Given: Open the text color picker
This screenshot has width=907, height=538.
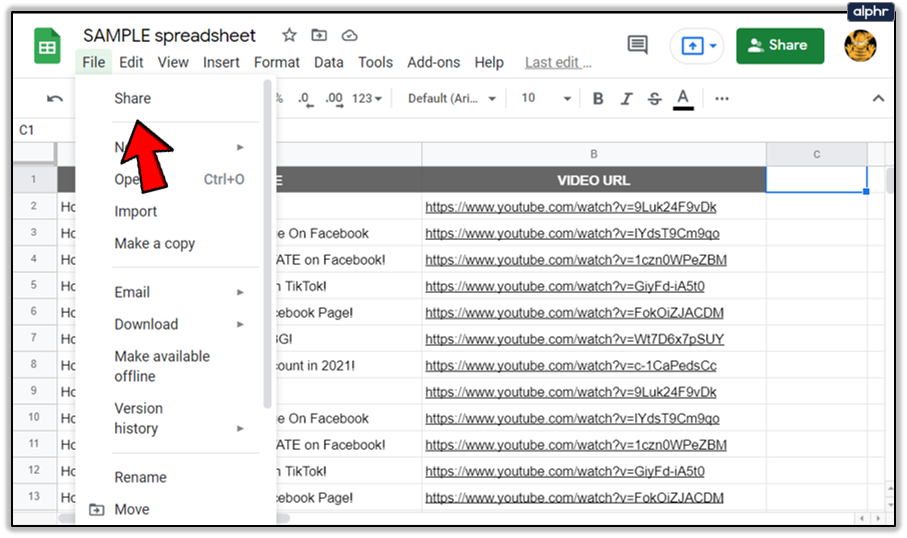Looking at the screenshot, I should pyautogui.click(x=683, y=98).
